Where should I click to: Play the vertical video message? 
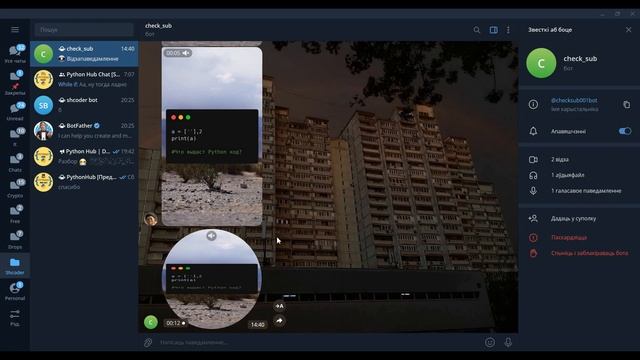[x=212, y=136]
